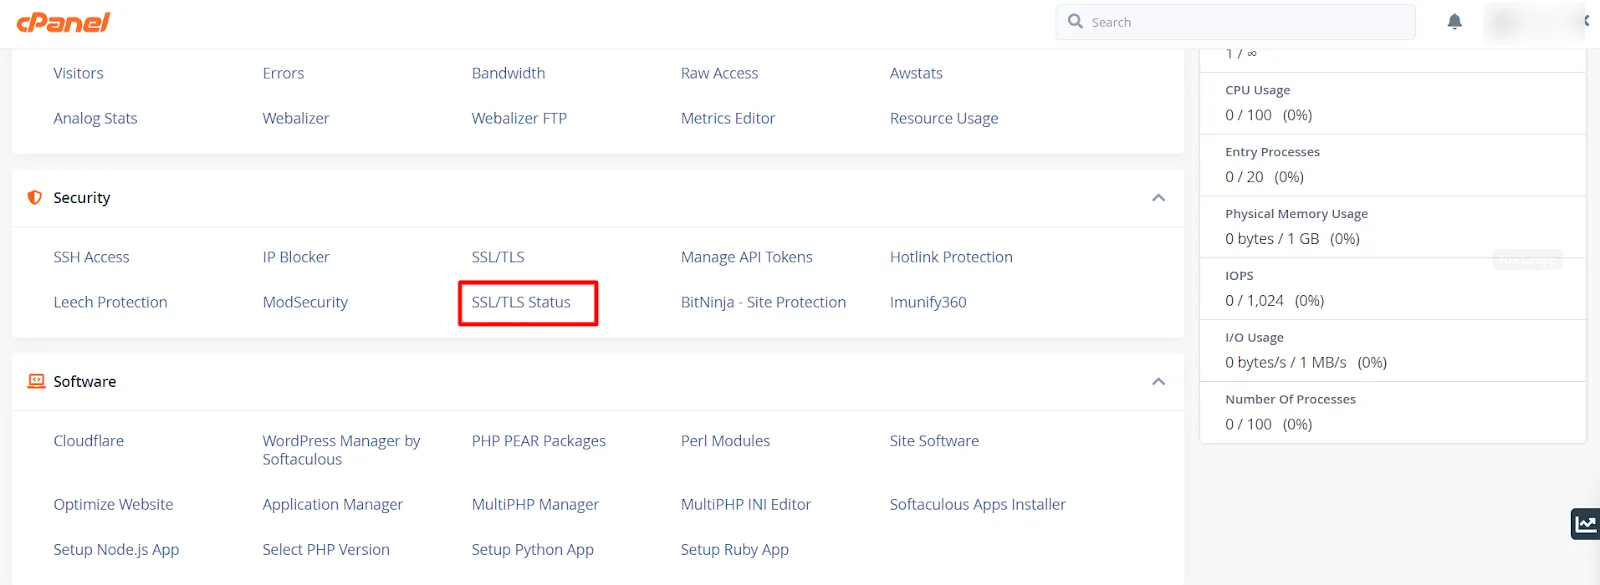Image resolution: width=1600 pixels, height=585 pixels.
Task: Open the statistics chart floating icon
Action: tap(1585, 524)
